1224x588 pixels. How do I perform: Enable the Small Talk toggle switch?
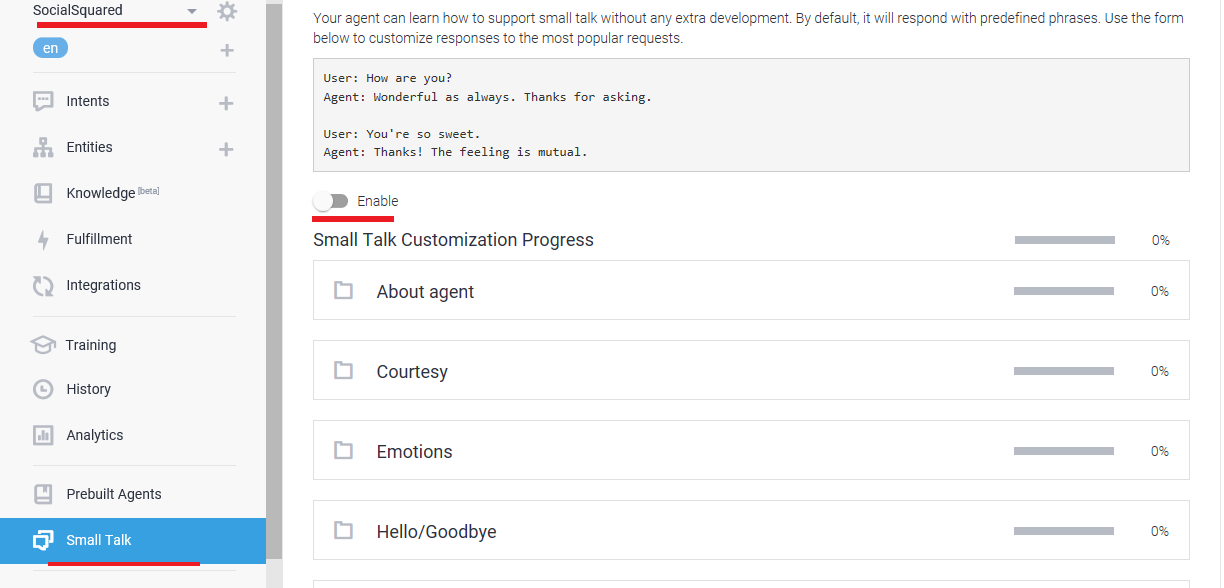click(x=331, y=201)
